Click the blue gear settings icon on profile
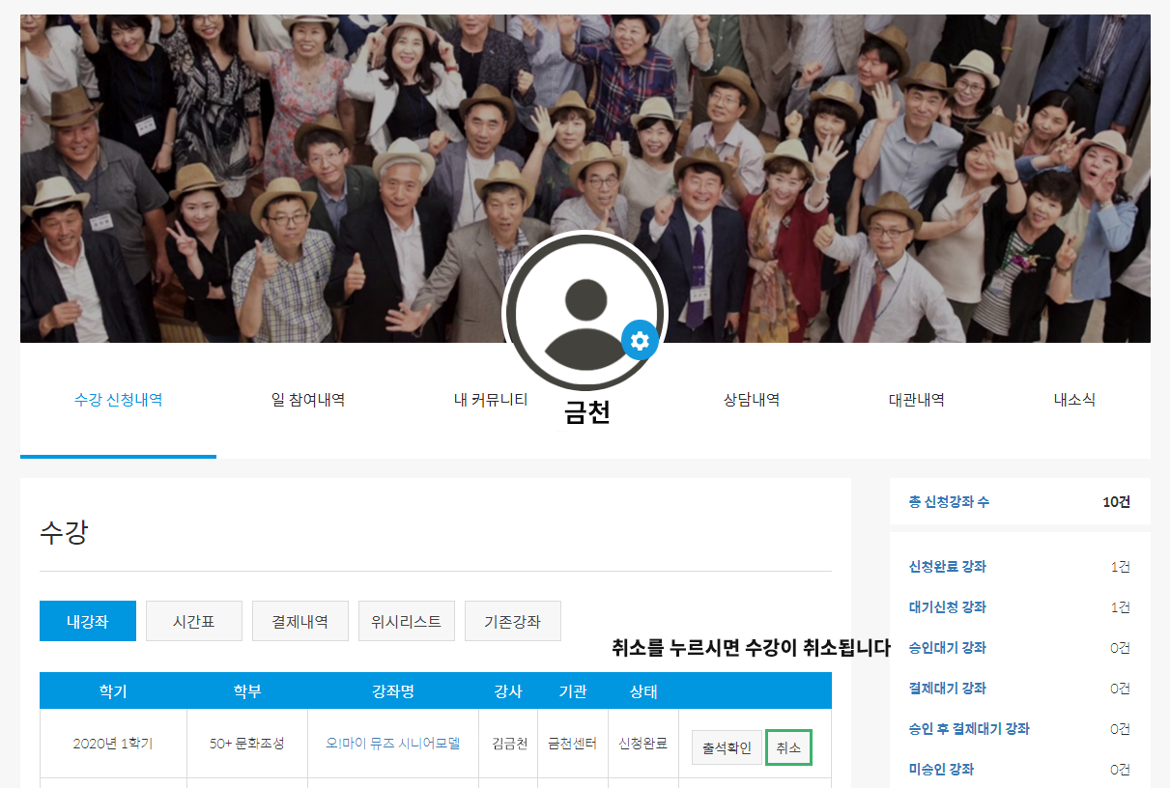The image size is (1170, 788). pos(640,341)
